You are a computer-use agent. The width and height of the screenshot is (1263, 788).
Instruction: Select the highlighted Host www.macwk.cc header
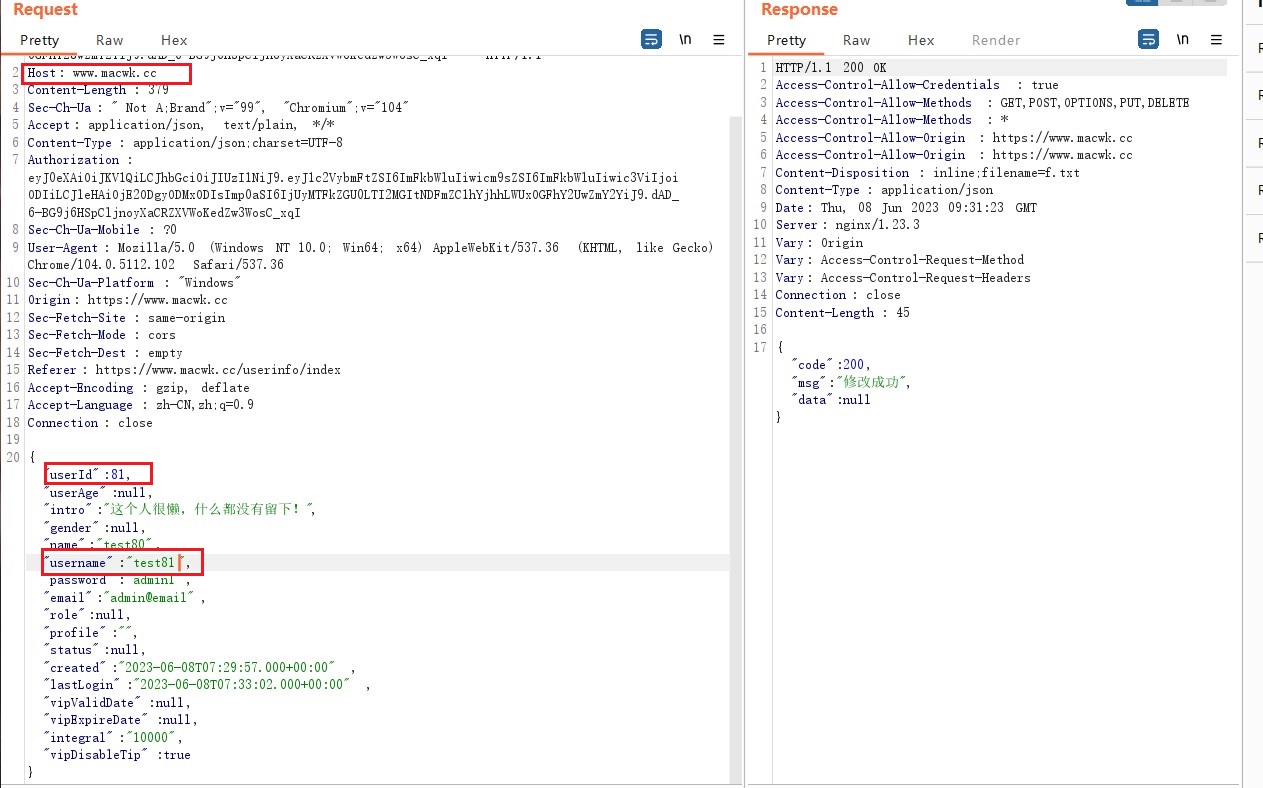coord(105,72)
